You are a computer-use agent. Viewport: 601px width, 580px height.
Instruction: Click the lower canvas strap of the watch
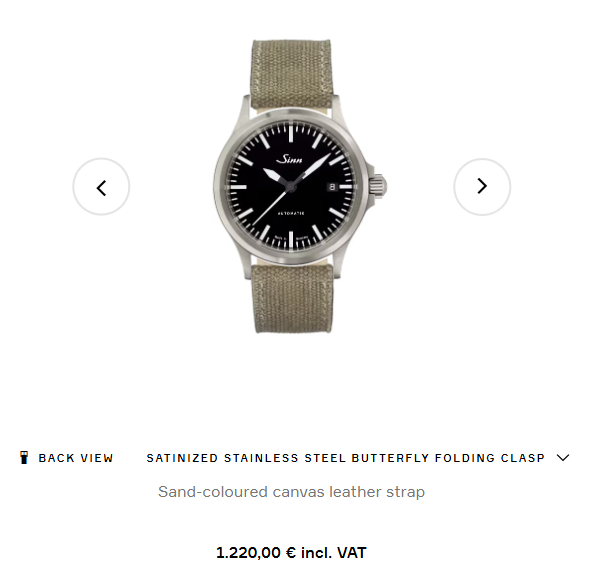coord(292,299)
